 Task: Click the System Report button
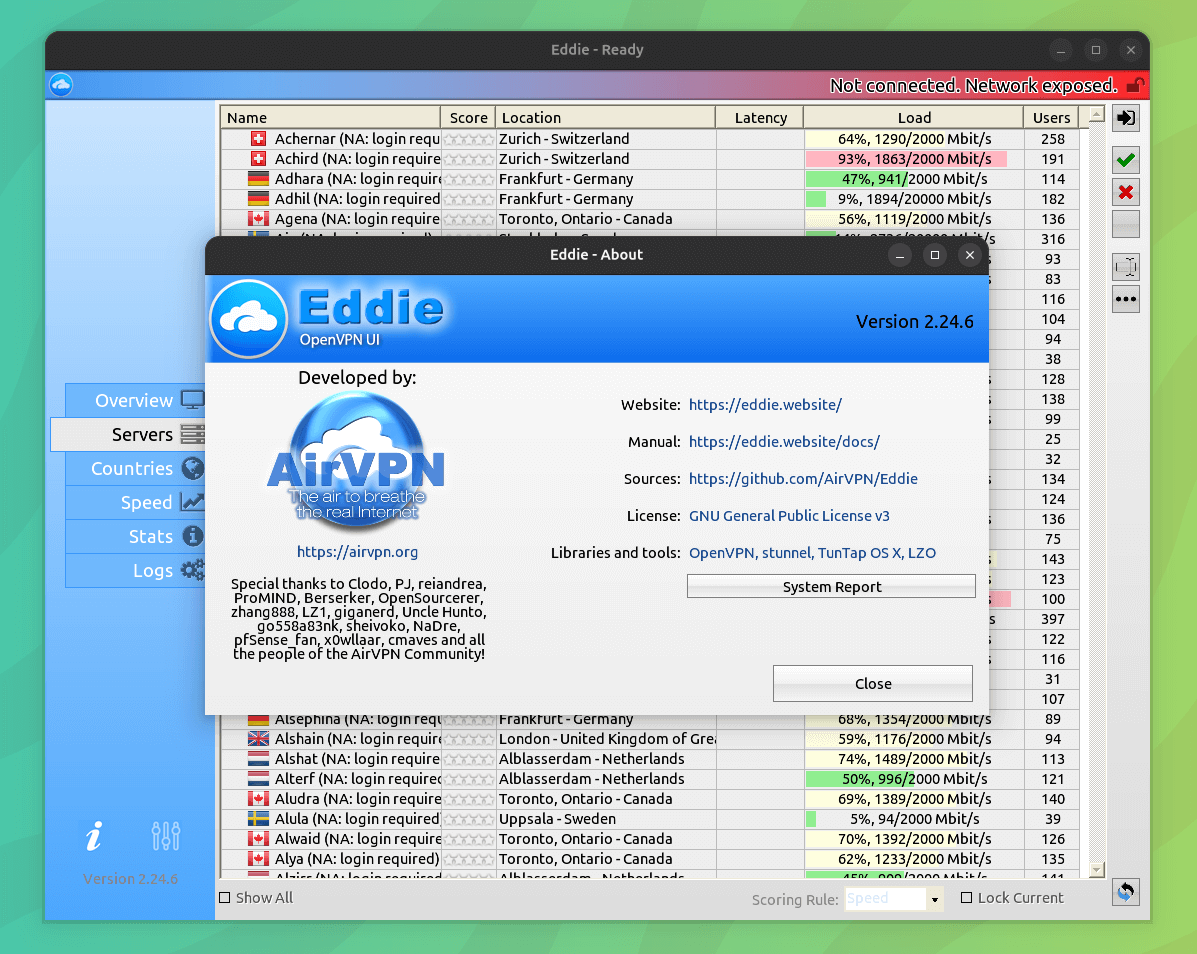point(831,586)
